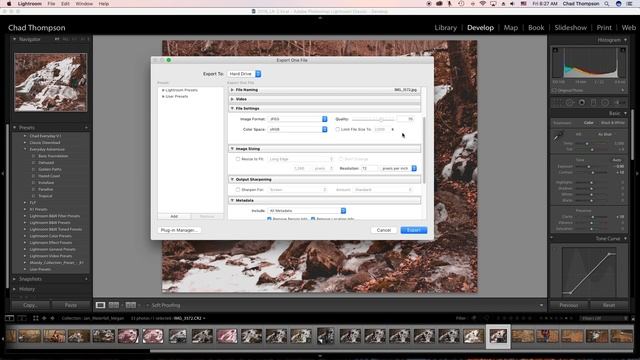Open the Window menu in the menu bar
This screenshot has height=360, width=640.
pos(84,4)
